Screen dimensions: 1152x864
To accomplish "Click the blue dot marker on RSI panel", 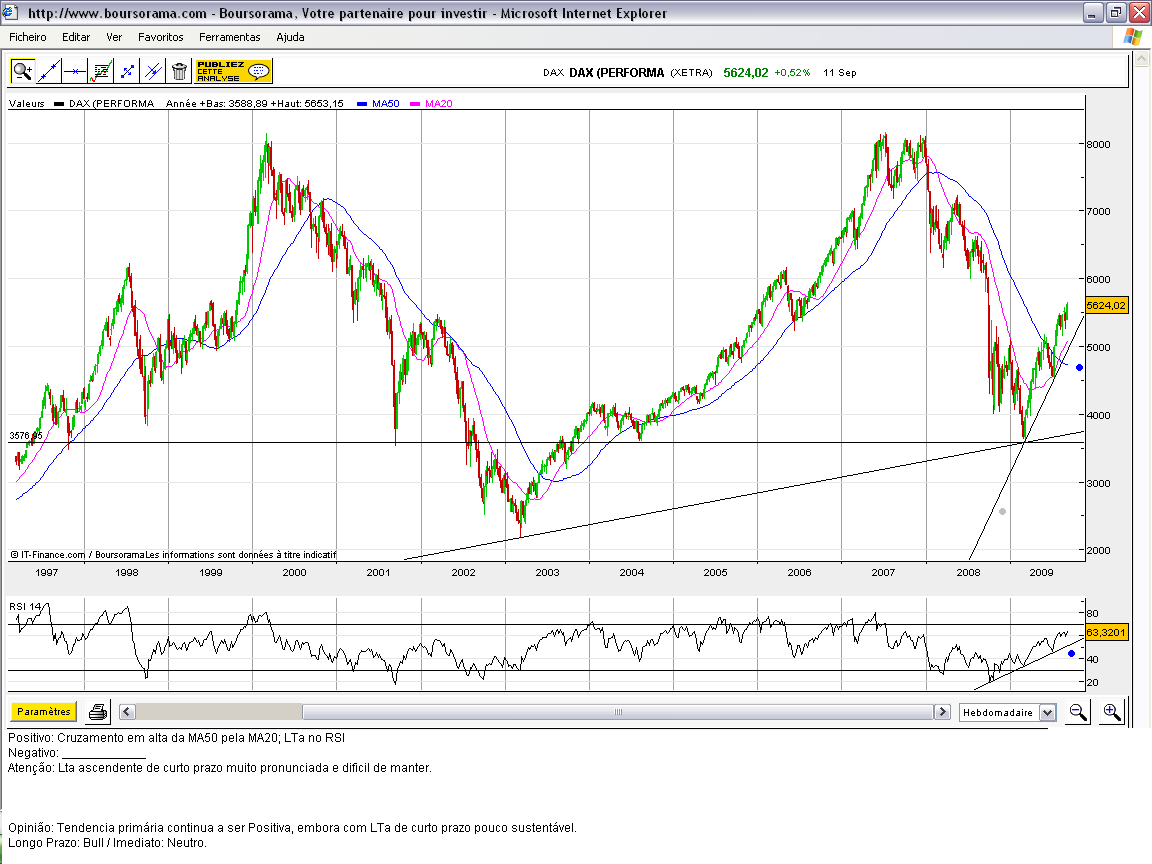I will tap(1071, 653).
